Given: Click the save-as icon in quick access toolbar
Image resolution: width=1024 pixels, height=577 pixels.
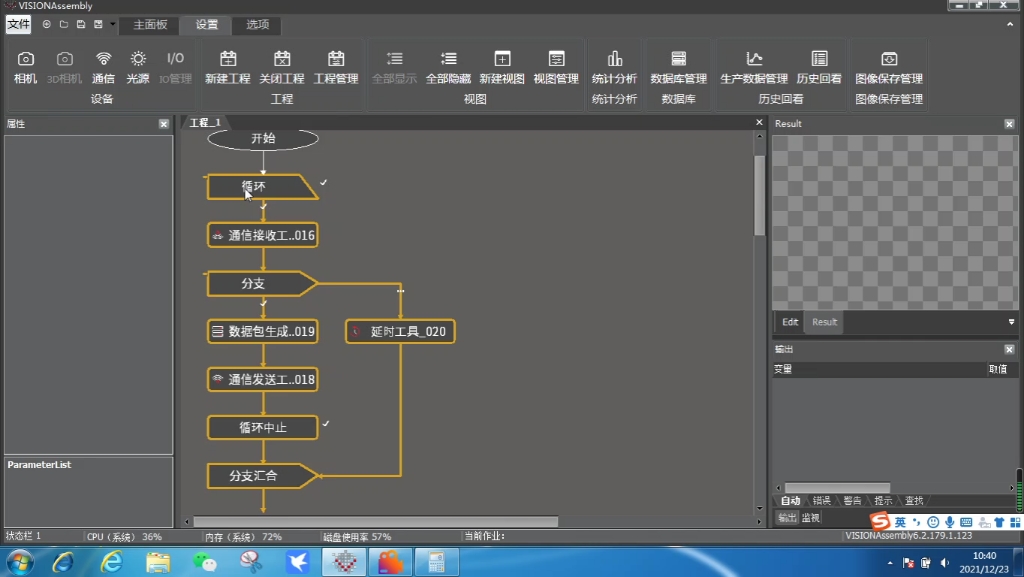Looking at the screenshot, I should coord(98,24).
